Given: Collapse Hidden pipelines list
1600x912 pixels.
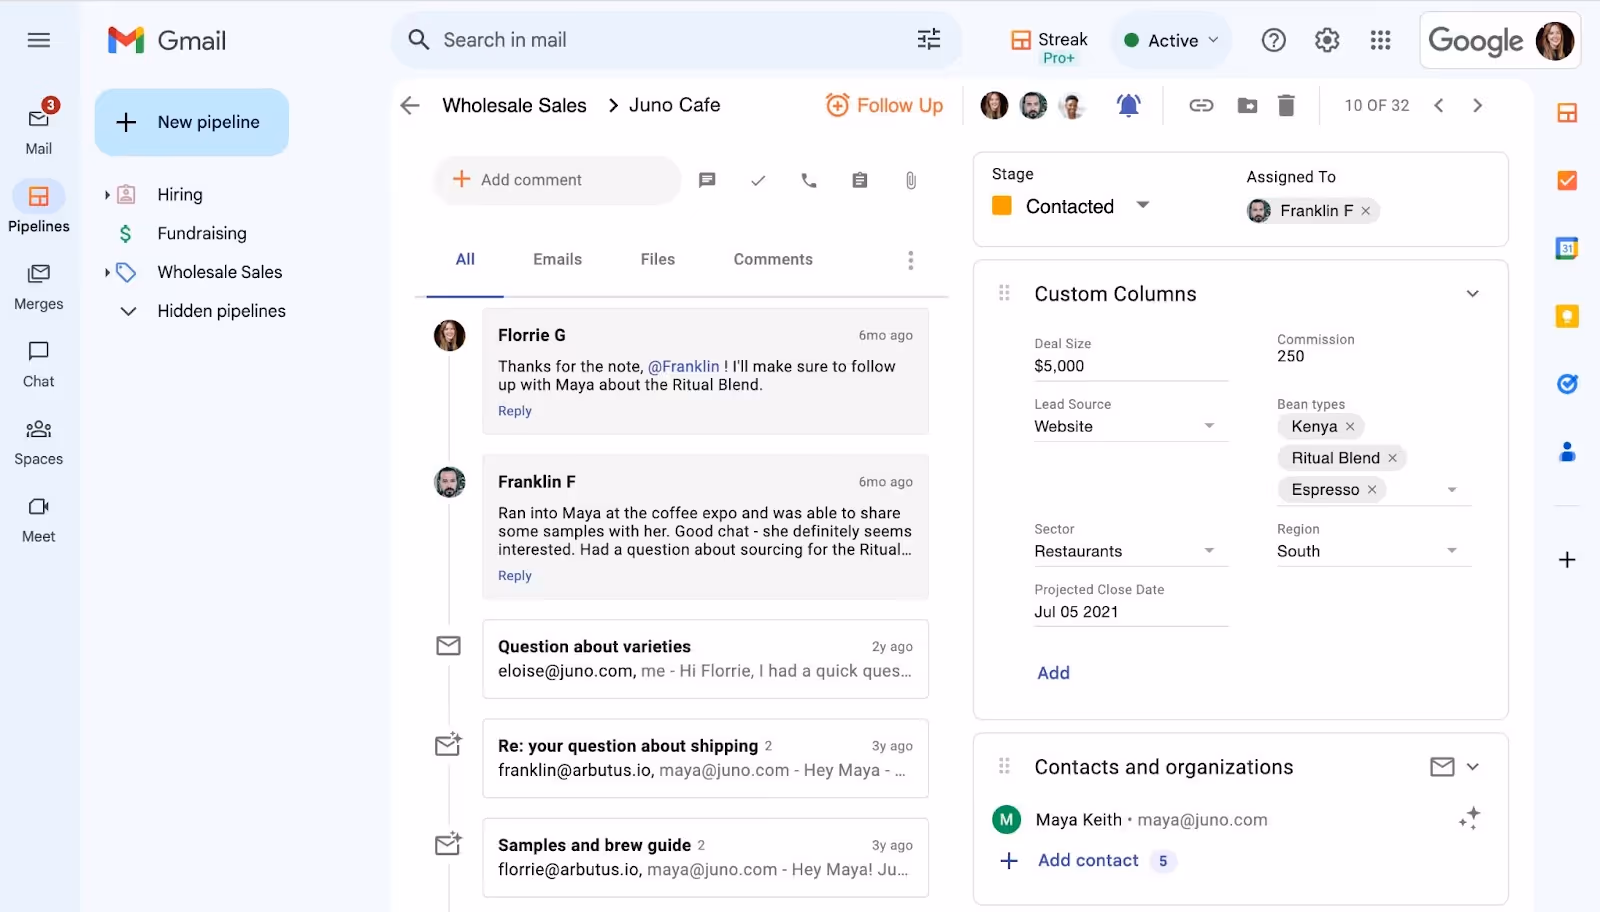Looking at the screenshot, I should [128, 311].
